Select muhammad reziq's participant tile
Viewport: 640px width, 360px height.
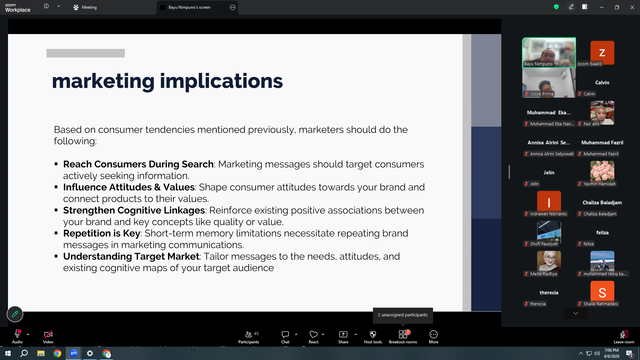pyautogui.click(x=602, y=262)
